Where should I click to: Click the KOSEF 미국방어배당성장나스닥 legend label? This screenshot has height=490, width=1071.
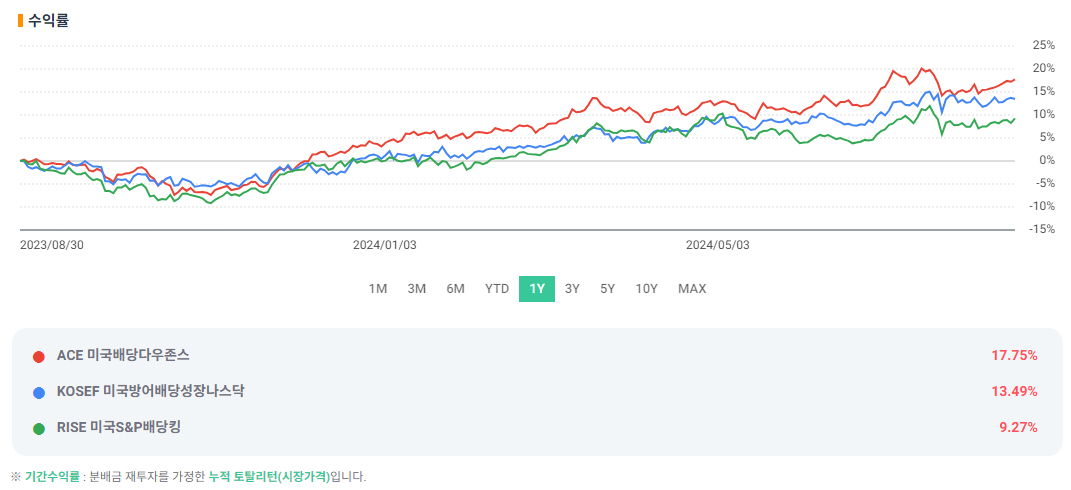point(150,391)
